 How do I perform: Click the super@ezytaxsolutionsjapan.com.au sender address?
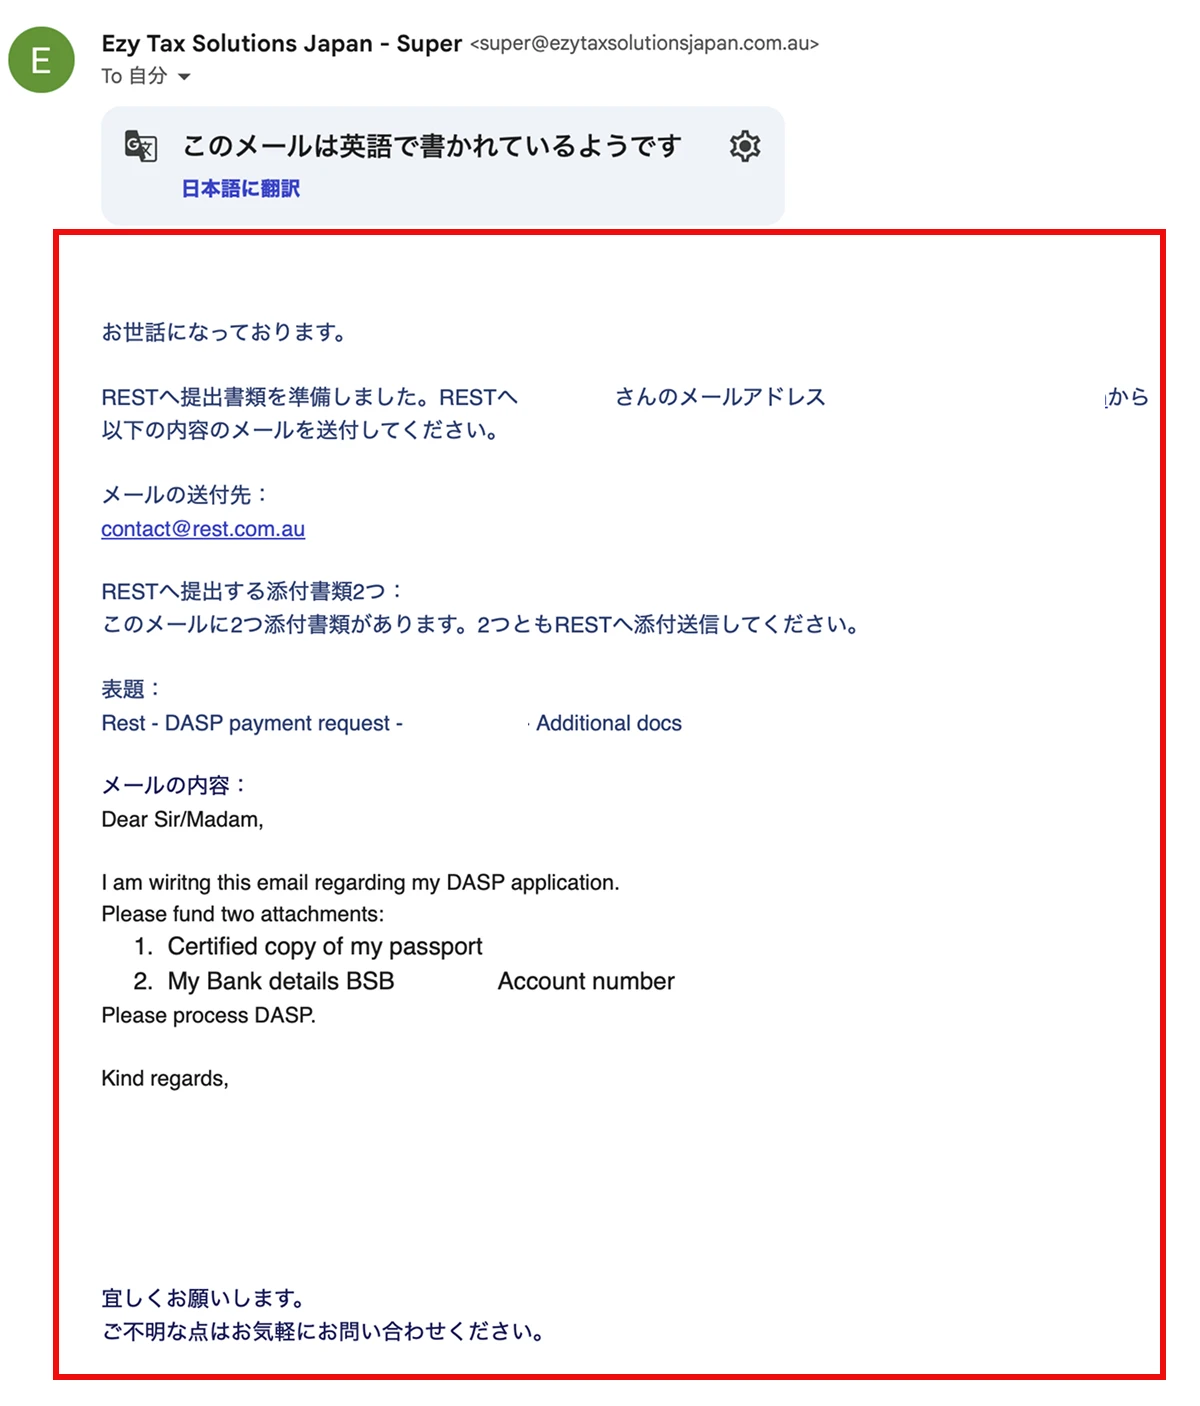[x=644, y=43]
